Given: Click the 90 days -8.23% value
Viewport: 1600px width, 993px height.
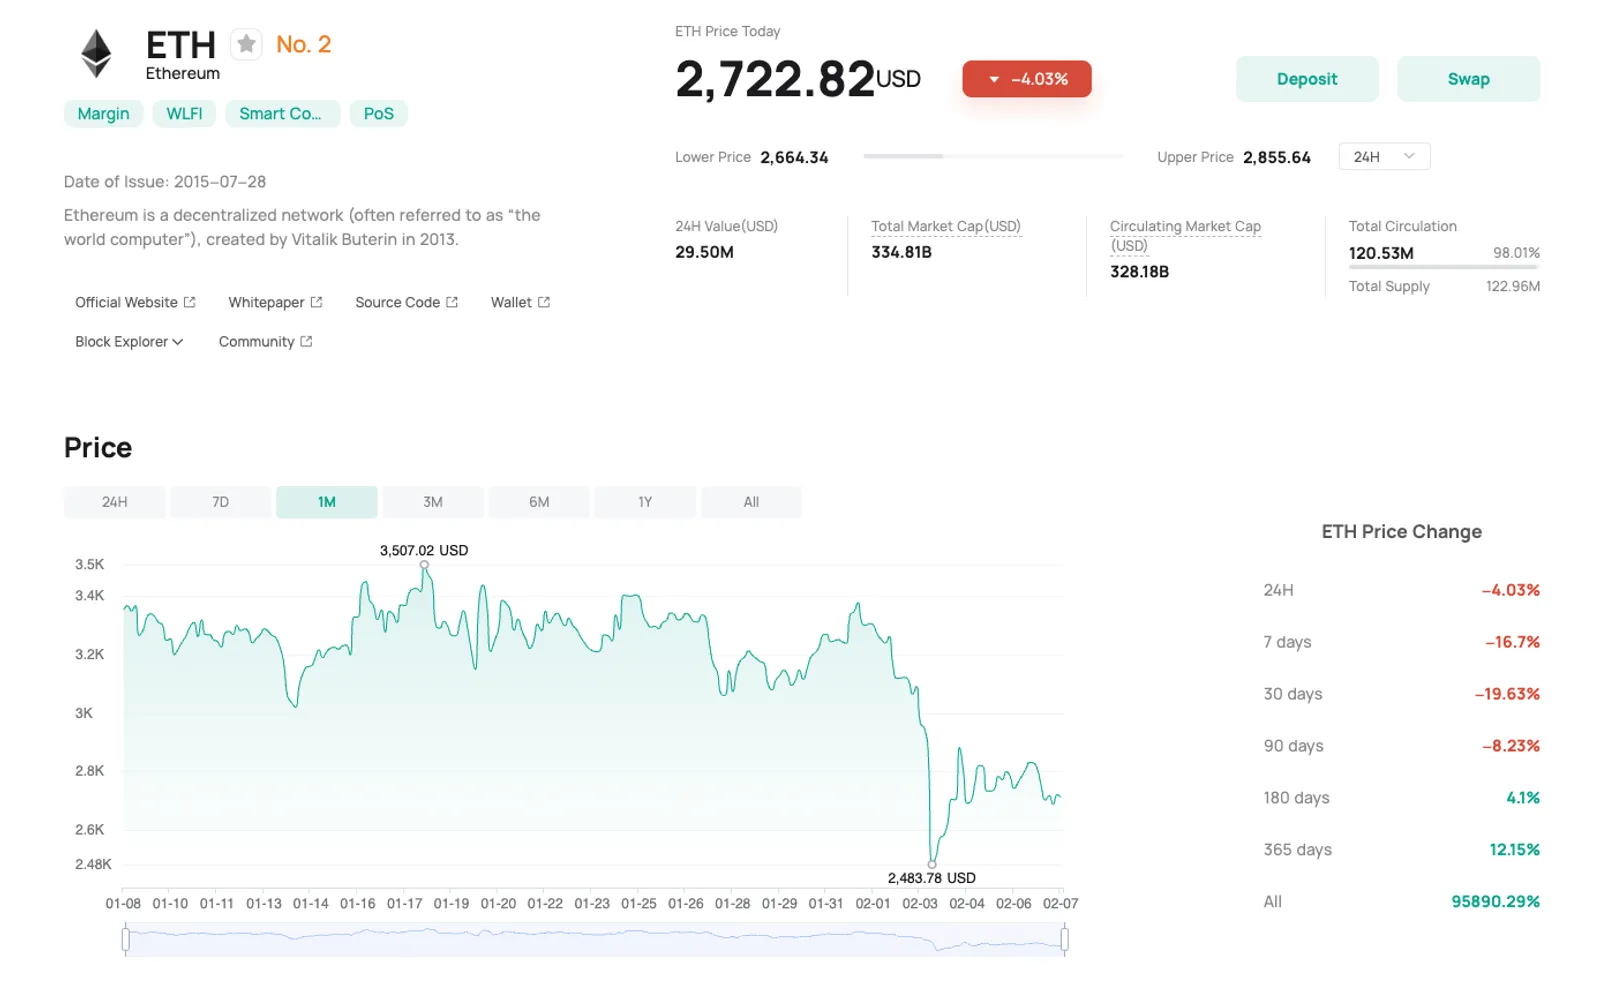Looking at the screenshot, I should (x=1511, y=746).
